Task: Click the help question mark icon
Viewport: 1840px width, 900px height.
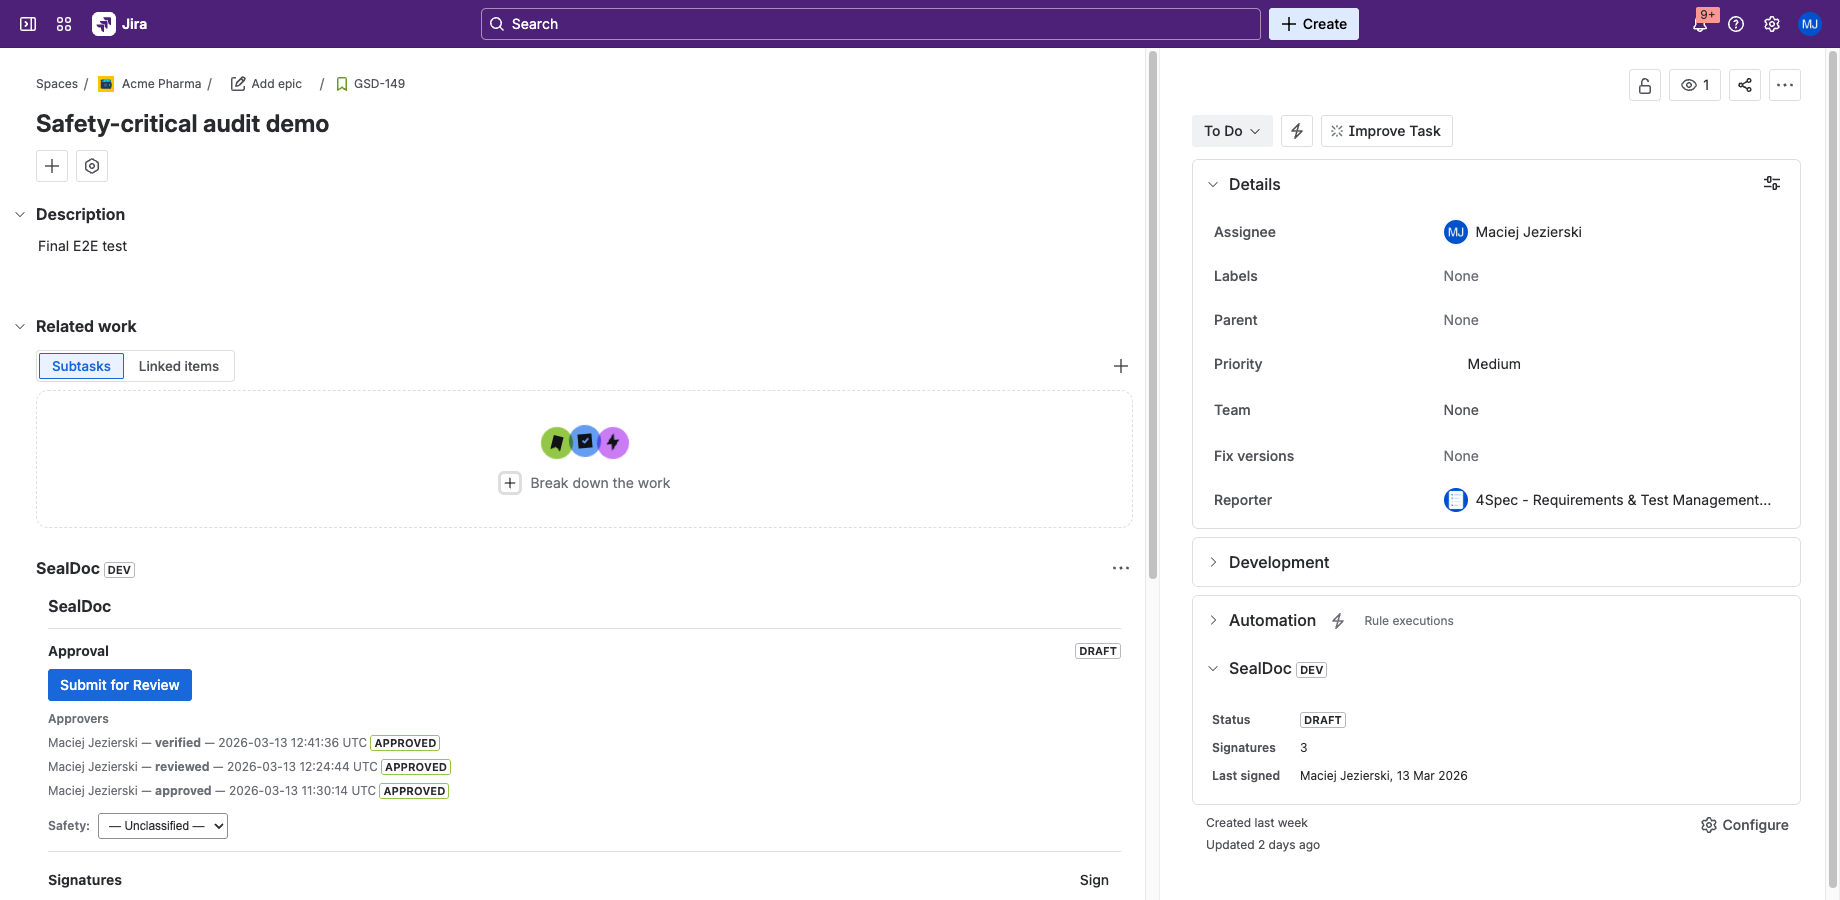Action: pos(1737,23)
